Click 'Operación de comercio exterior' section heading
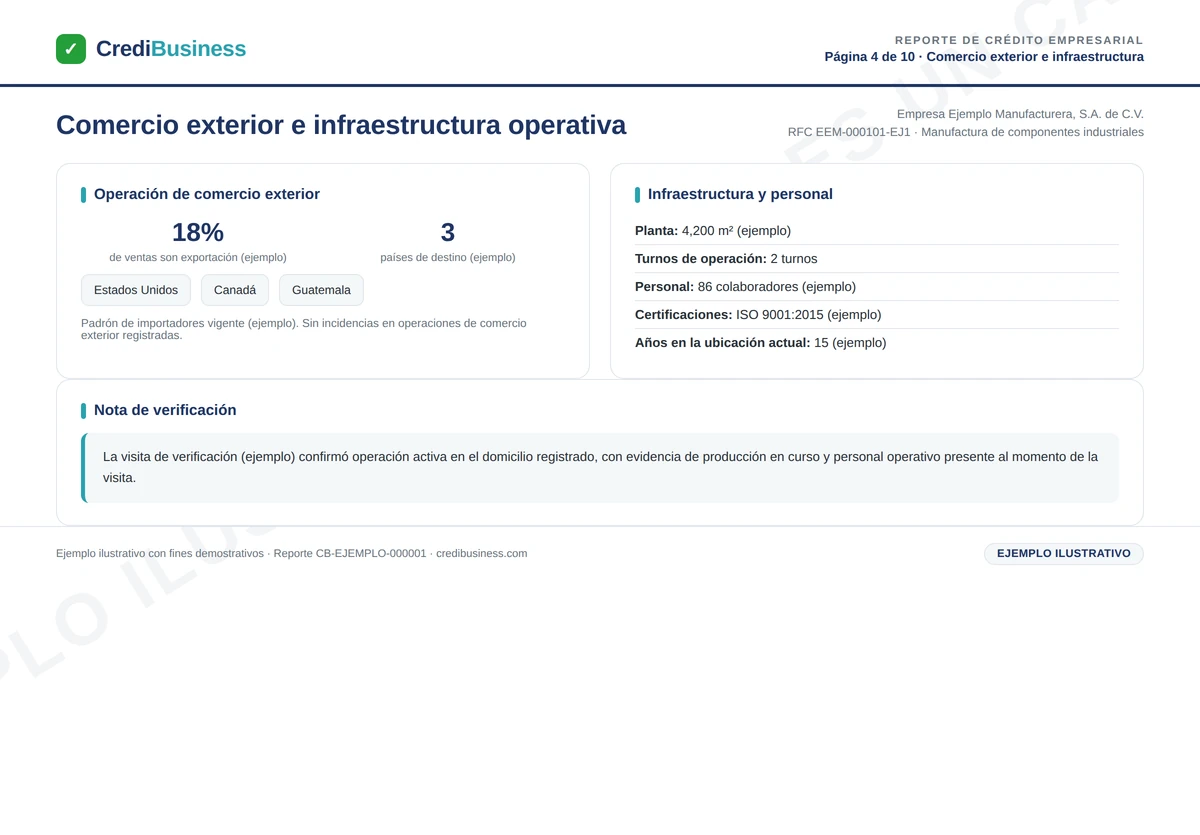 [207, 194]
